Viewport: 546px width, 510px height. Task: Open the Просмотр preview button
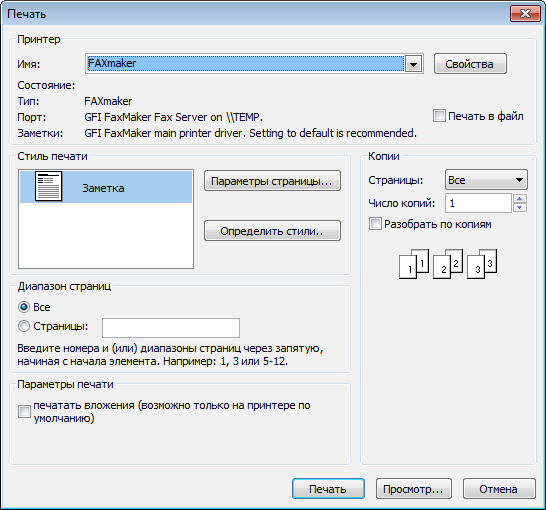click(414, 488)
